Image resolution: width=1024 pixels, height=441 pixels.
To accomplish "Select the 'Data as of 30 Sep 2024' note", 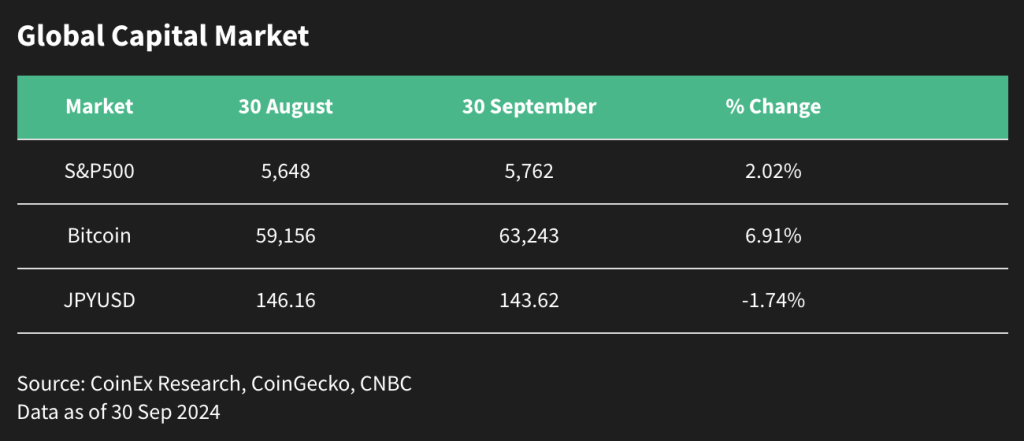I will point(116,411).
